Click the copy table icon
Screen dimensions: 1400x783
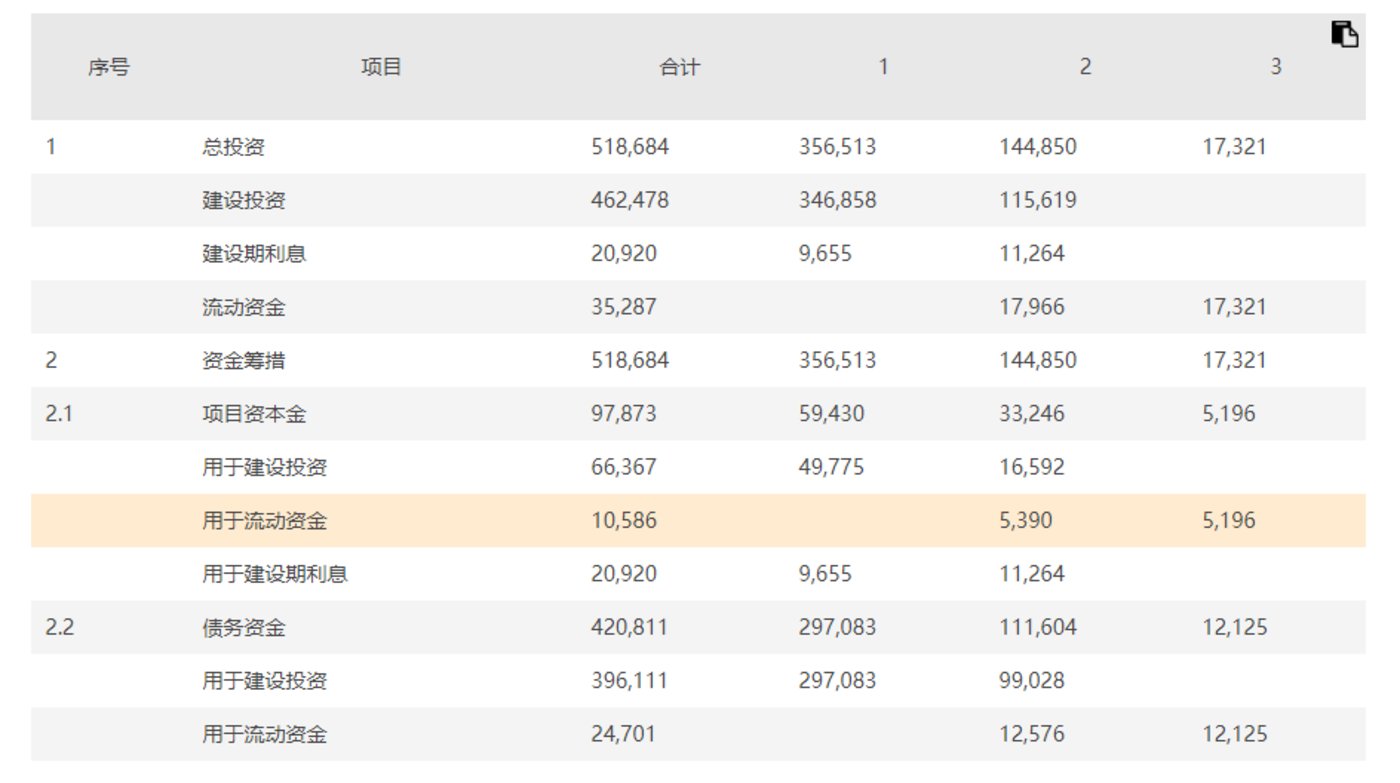(x=1344, y=34)
